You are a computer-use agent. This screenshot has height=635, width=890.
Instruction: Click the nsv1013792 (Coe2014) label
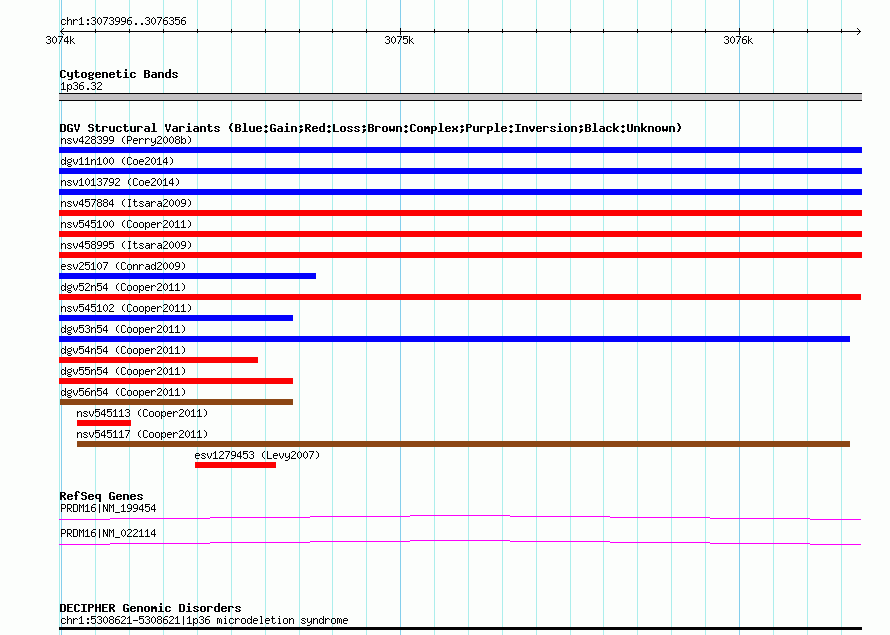(x=120, y=182)
